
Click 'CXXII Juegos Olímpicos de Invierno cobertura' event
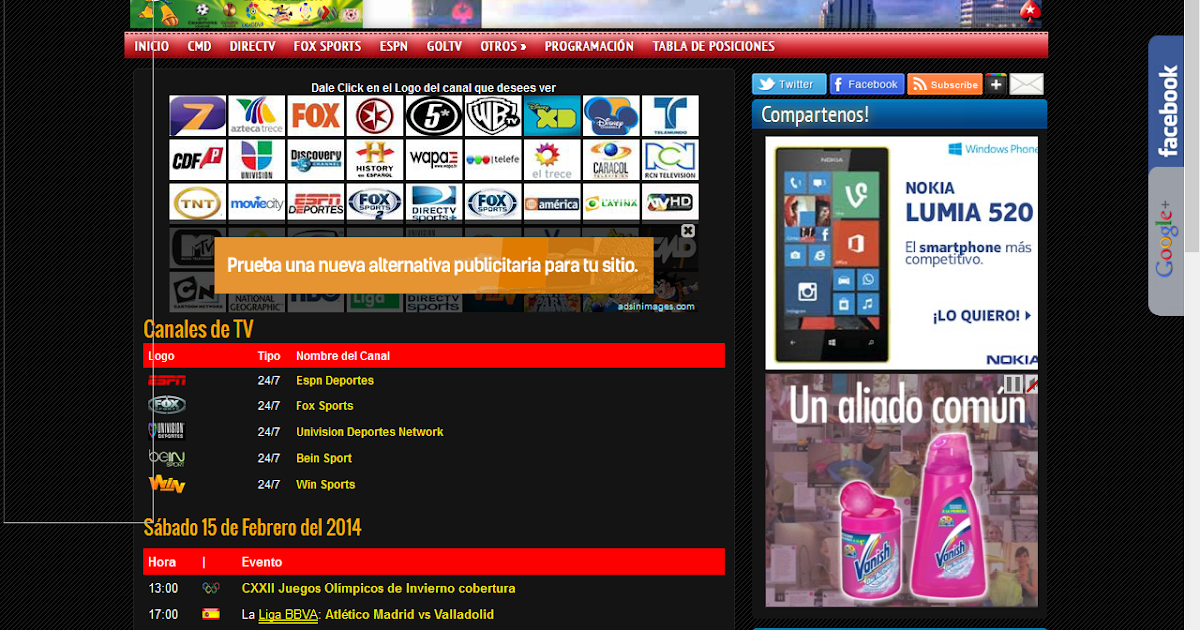tap(378, 588)
